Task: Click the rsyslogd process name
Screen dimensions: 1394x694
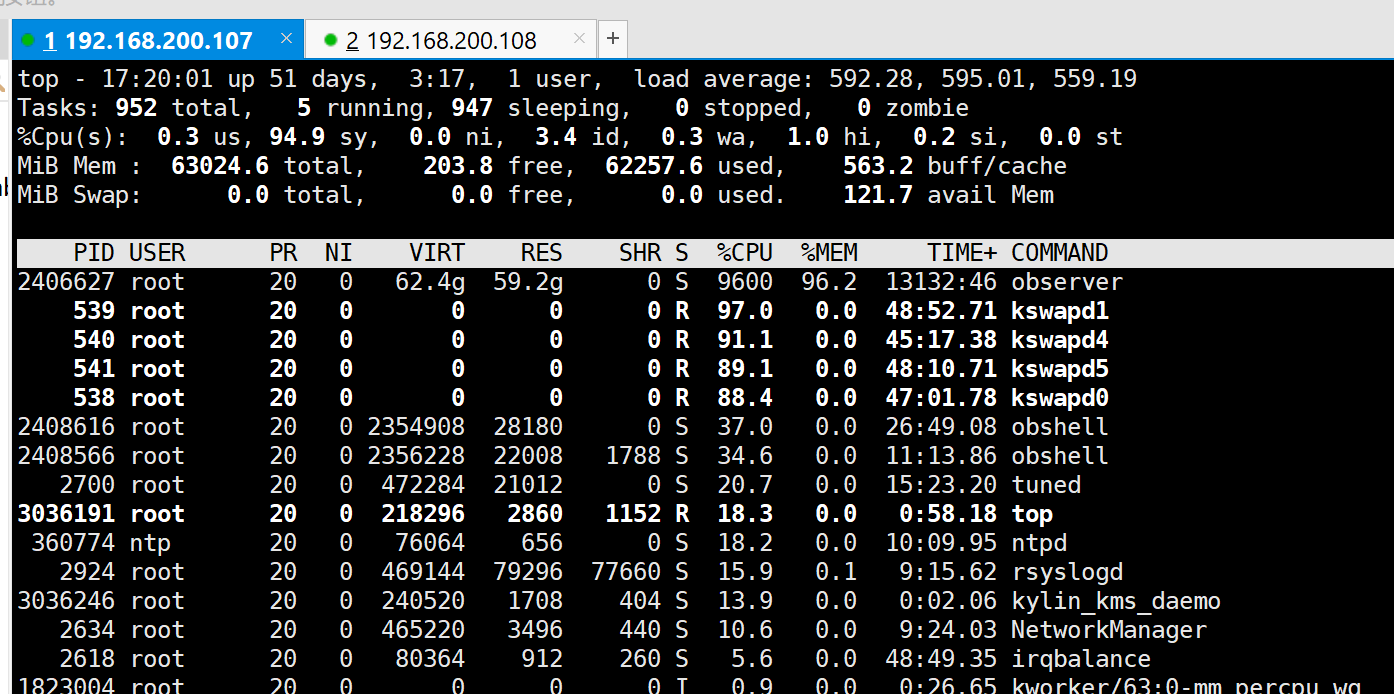Action: (1066, 572)
